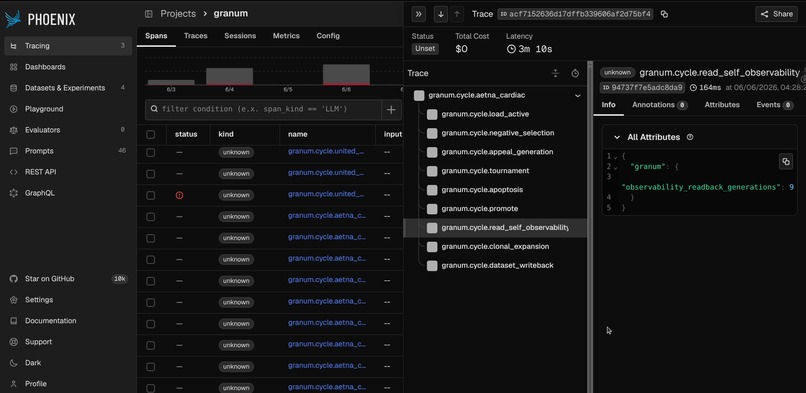Screen dimensions: 806x393
Task: Copy the All Attributes JSON
Action: click(785, 161)
